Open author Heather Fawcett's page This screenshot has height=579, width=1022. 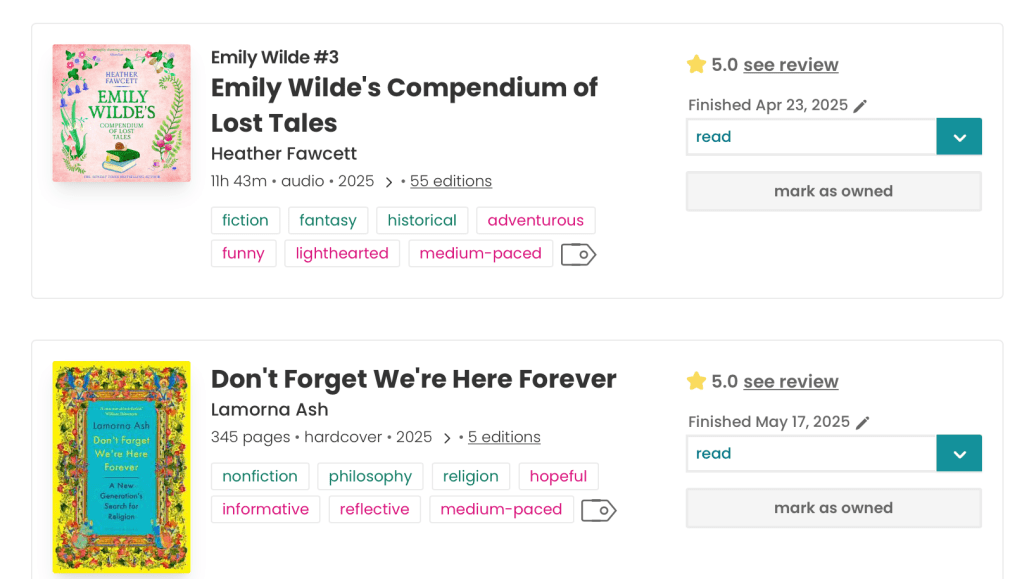tap(284, 154)
